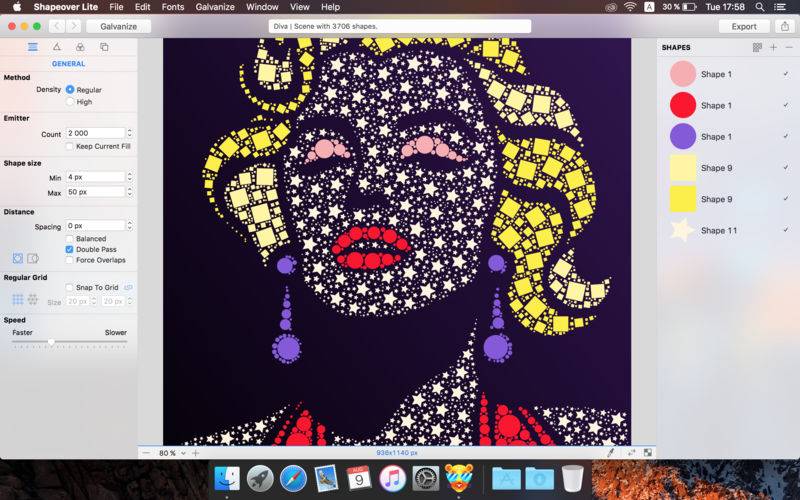The width and height of the screenshot is (800, 500).
Task: Open the File menu
Action: pyautogui.click(x=116, y=7)
